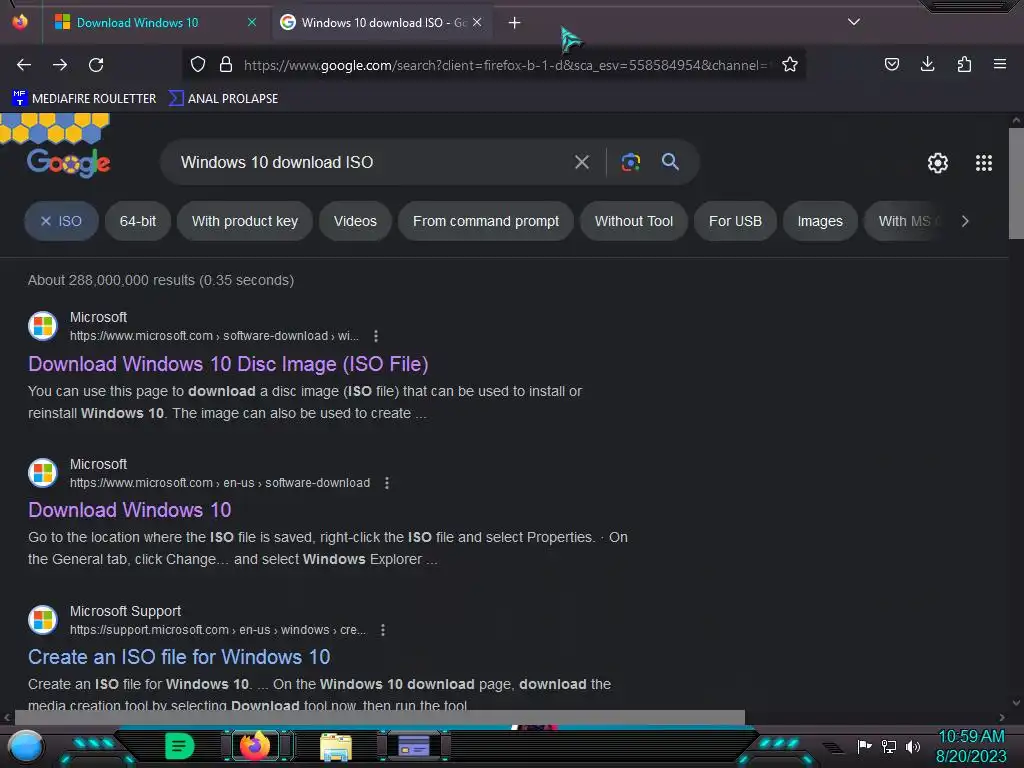Image resolution: width=1024 pixels, height=768 pixels.
Task: Close the Windows 10 download ISO tab
Action: coord(477,22)
